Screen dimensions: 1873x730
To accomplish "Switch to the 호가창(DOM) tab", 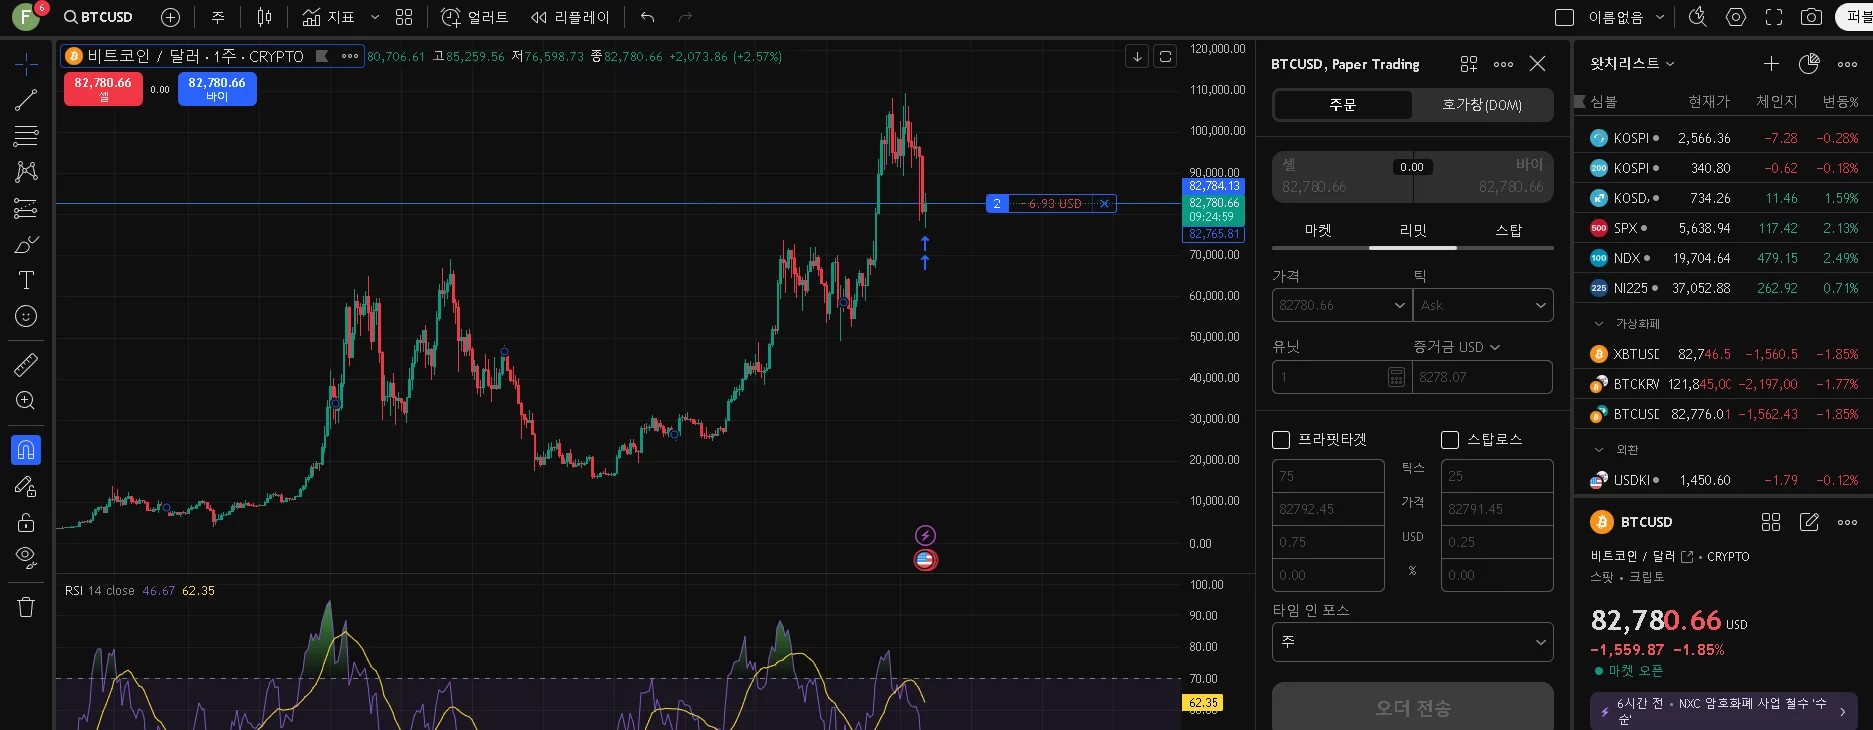I will coord(1482,105).
